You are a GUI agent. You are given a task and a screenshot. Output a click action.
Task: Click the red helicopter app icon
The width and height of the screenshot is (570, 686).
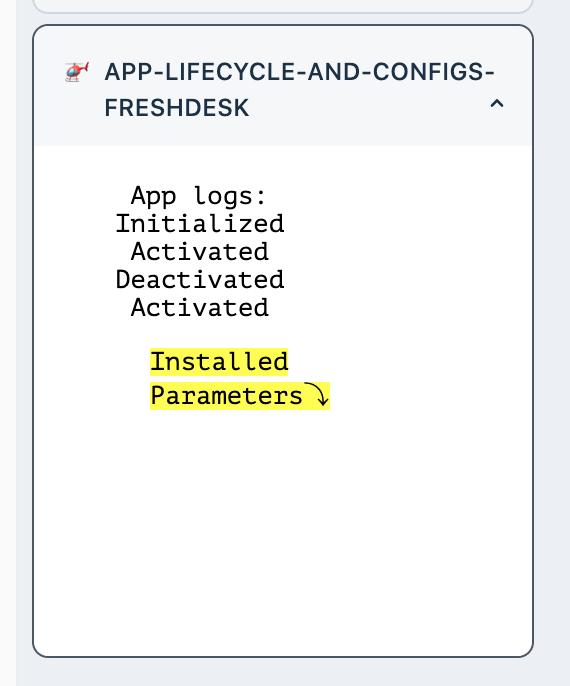[77, 72]
